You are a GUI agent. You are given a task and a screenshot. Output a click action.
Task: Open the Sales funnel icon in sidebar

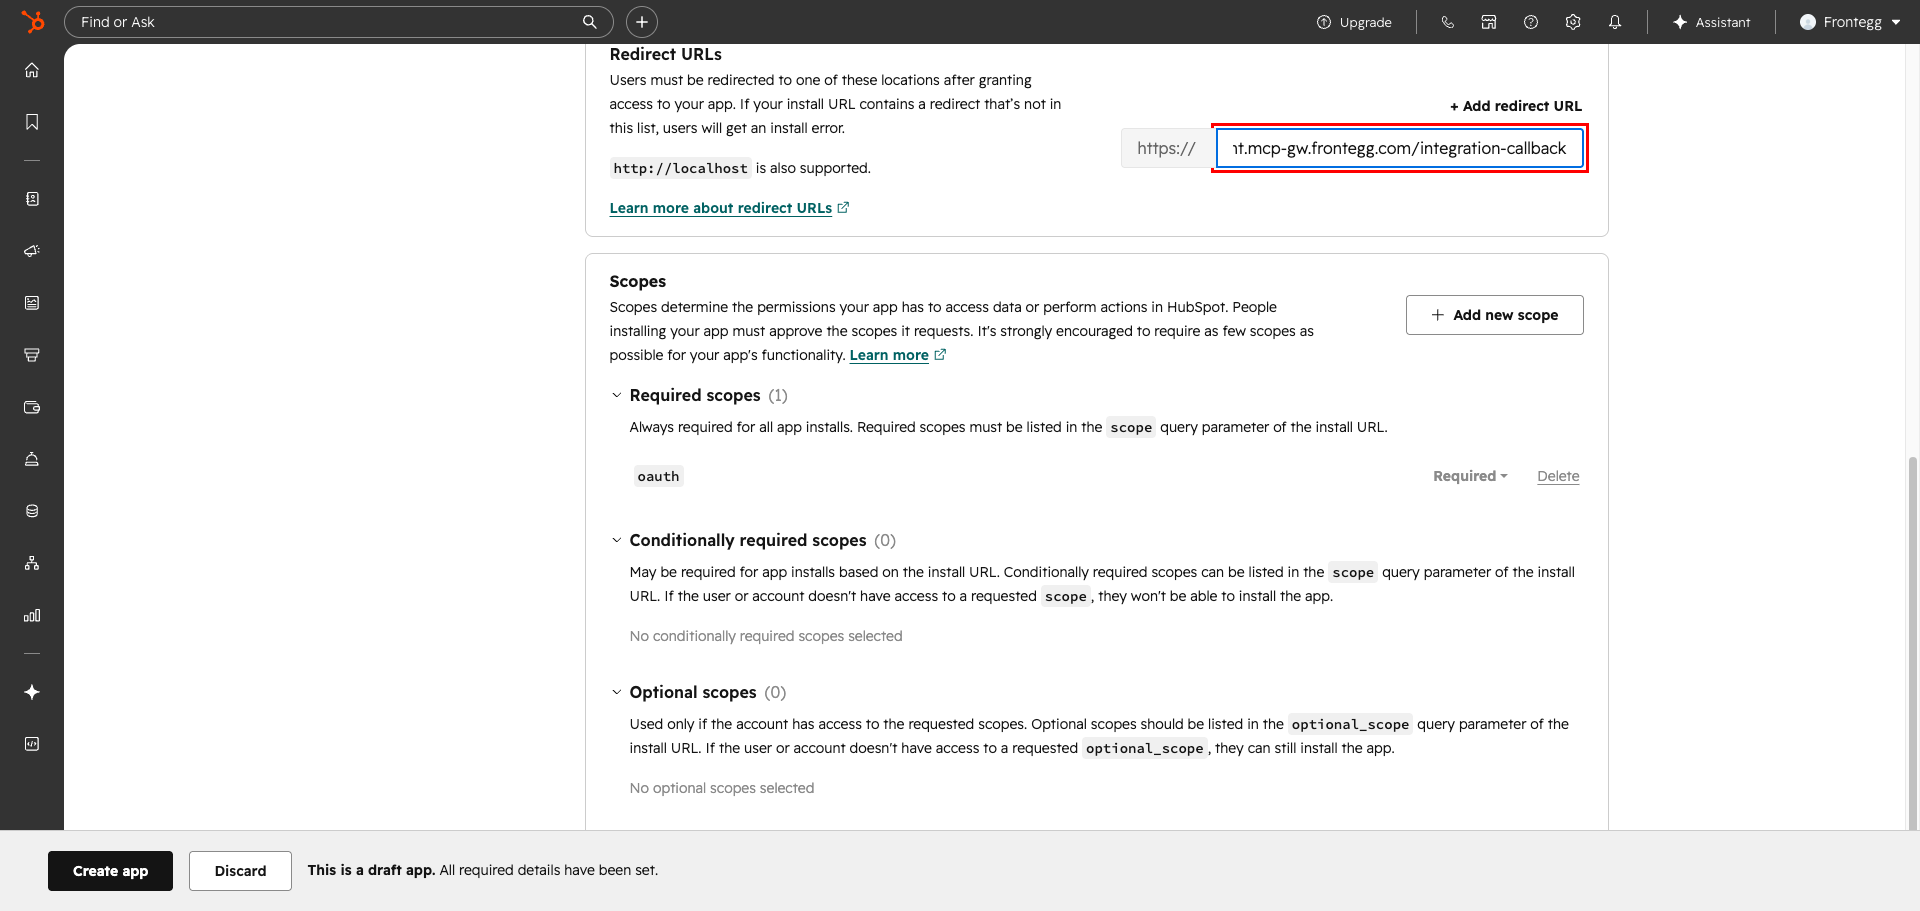pyautogui.click(x=32, y=355)
